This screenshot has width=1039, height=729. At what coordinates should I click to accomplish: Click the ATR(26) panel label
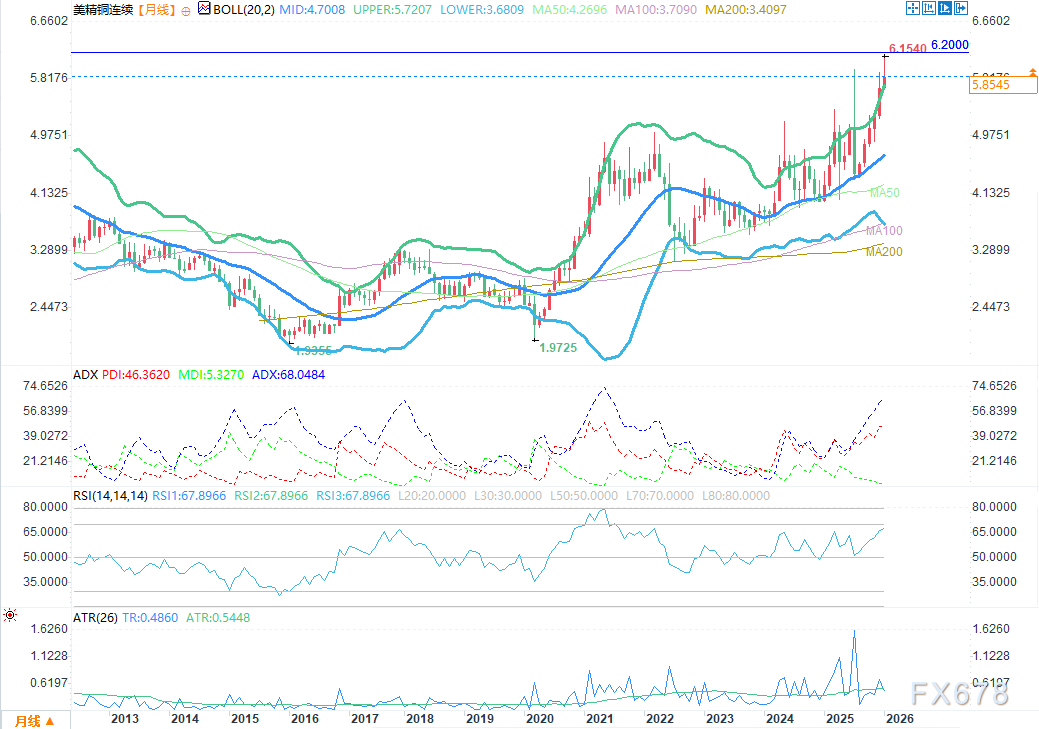[97, 618]
